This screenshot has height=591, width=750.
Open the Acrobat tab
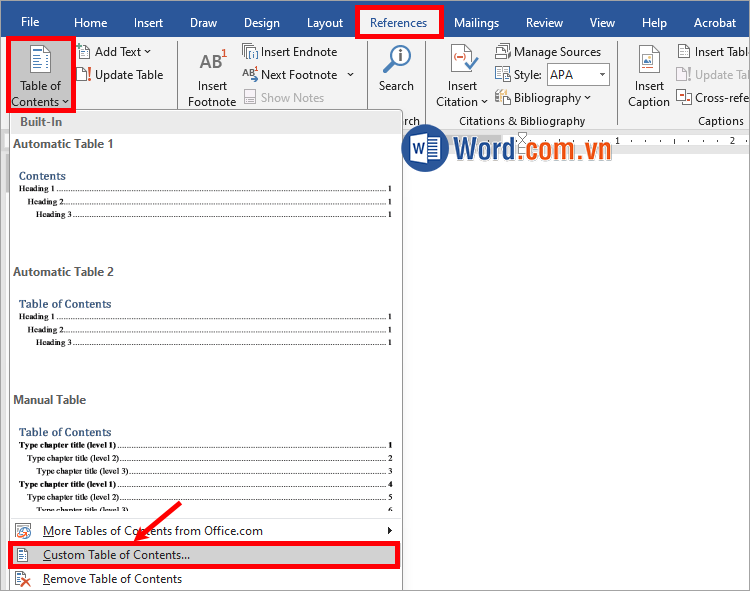click(715, 22)
